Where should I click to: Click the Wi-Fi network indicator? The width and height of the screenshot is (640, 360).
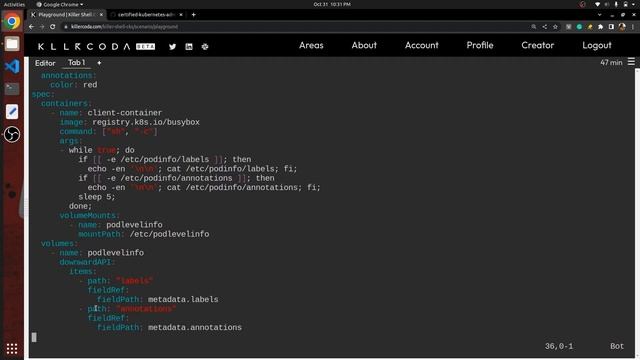pos(598,4)
